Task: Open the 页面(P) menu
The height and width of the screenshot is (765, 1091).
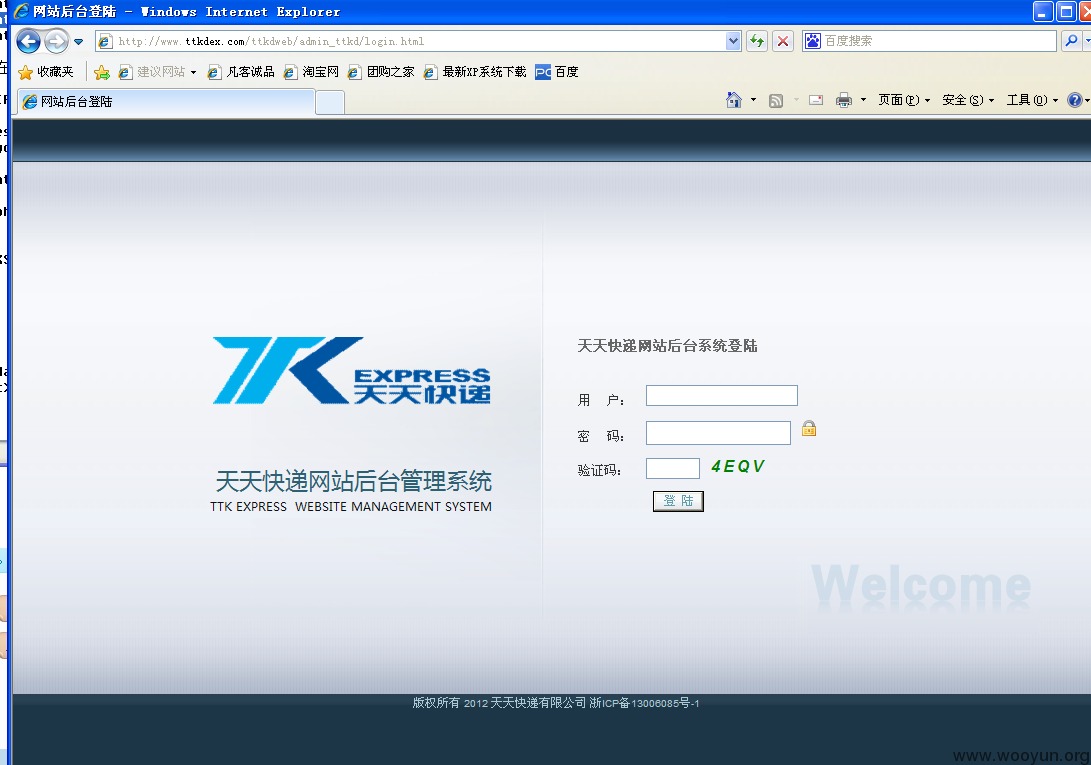Action: point(904,100)
